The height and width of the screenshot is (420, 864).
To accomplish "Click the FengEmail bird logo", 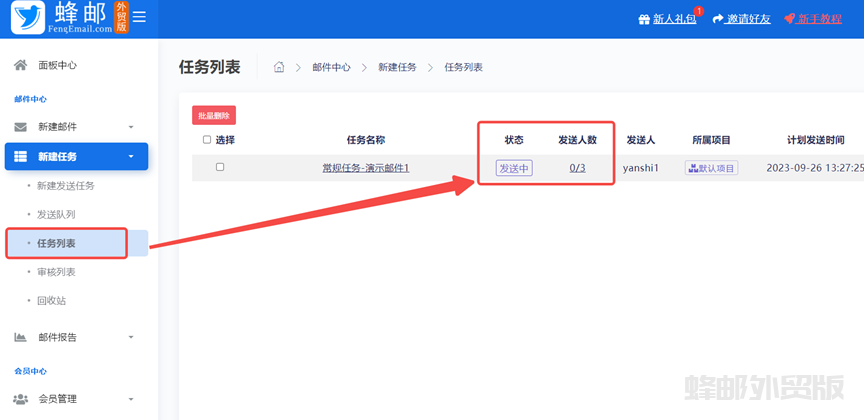I will (x=27, y=18).
